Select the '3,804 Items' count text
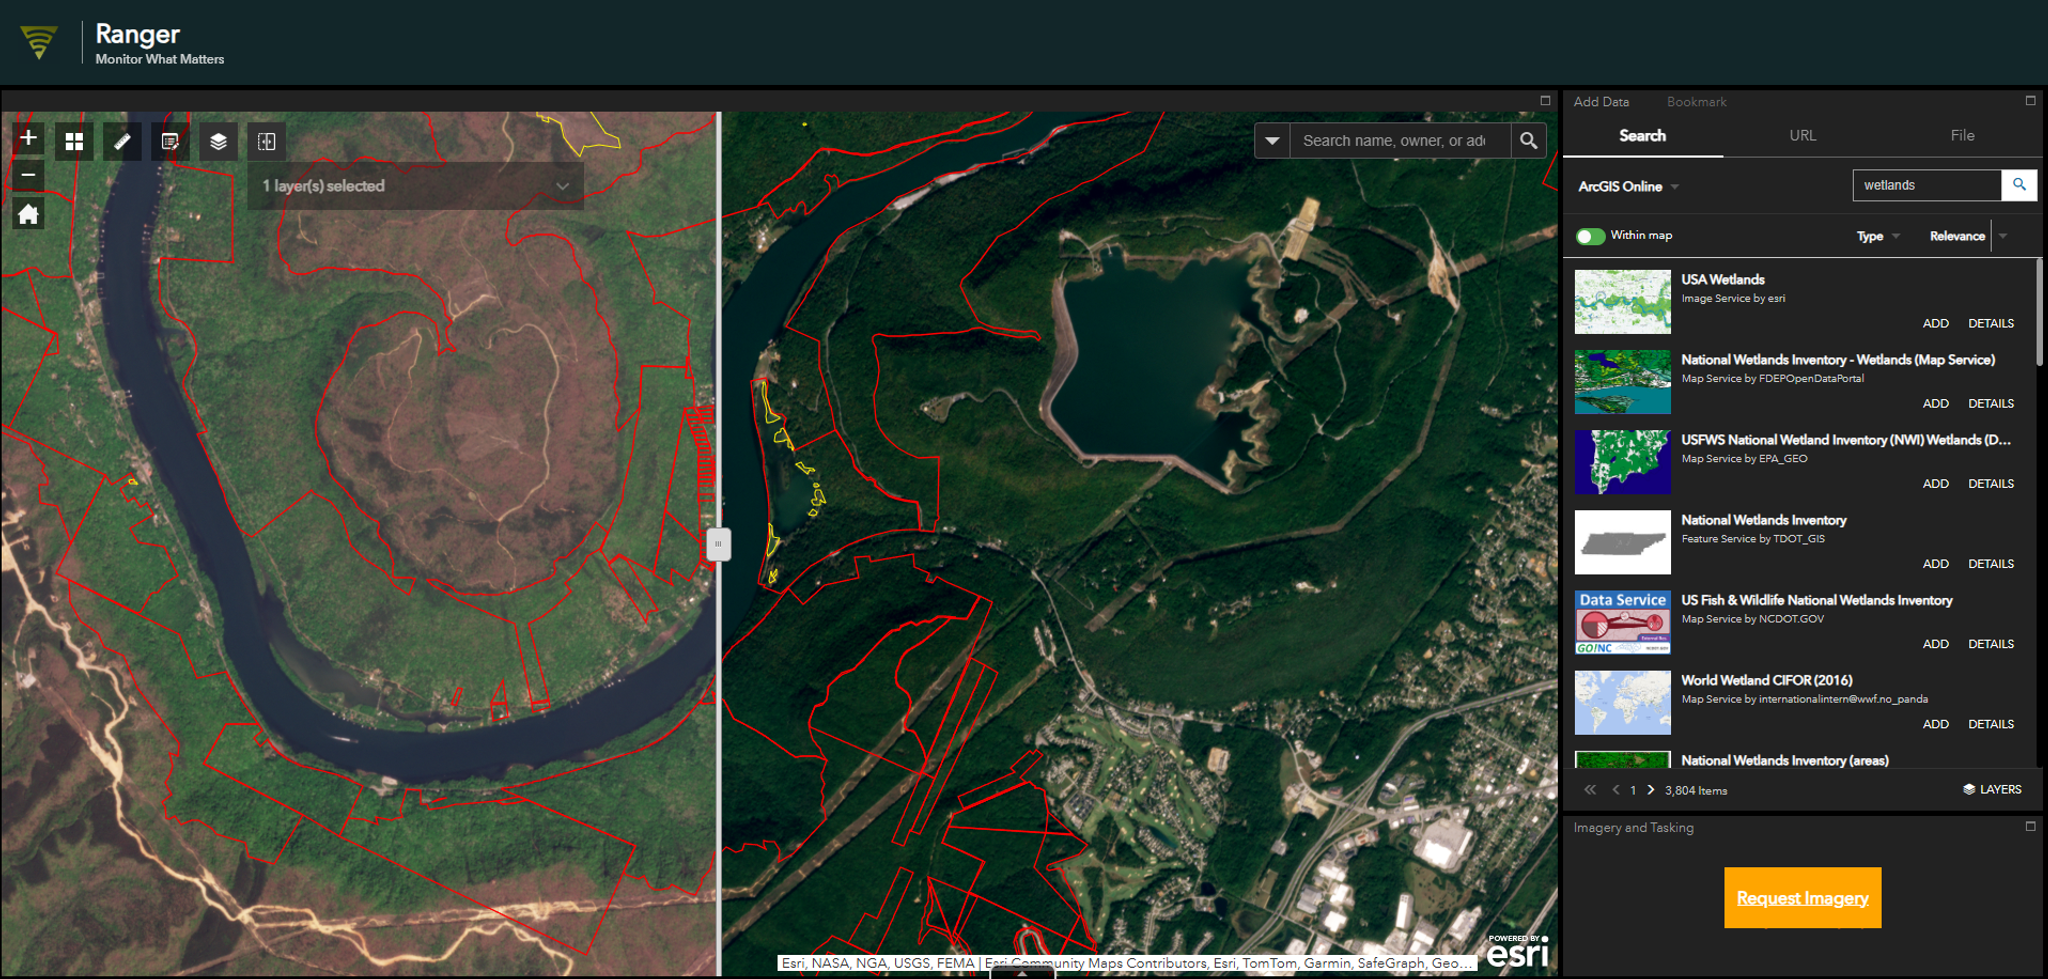This screenshot has width=2048, height=979. pyautogui.click(x=1696, y=791)
